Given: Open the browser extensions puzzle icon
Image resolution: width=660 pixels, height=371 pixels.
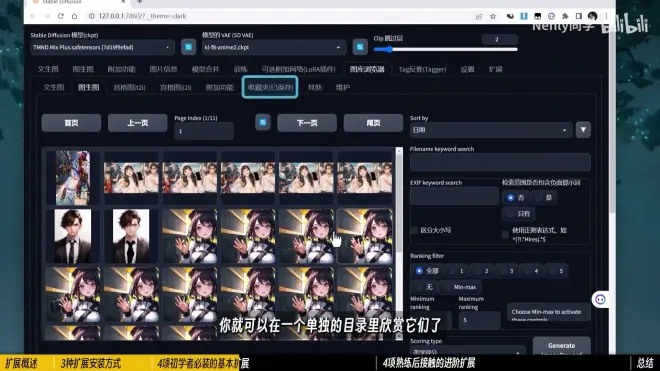Looking at the screenshot, I should point(565,16).
